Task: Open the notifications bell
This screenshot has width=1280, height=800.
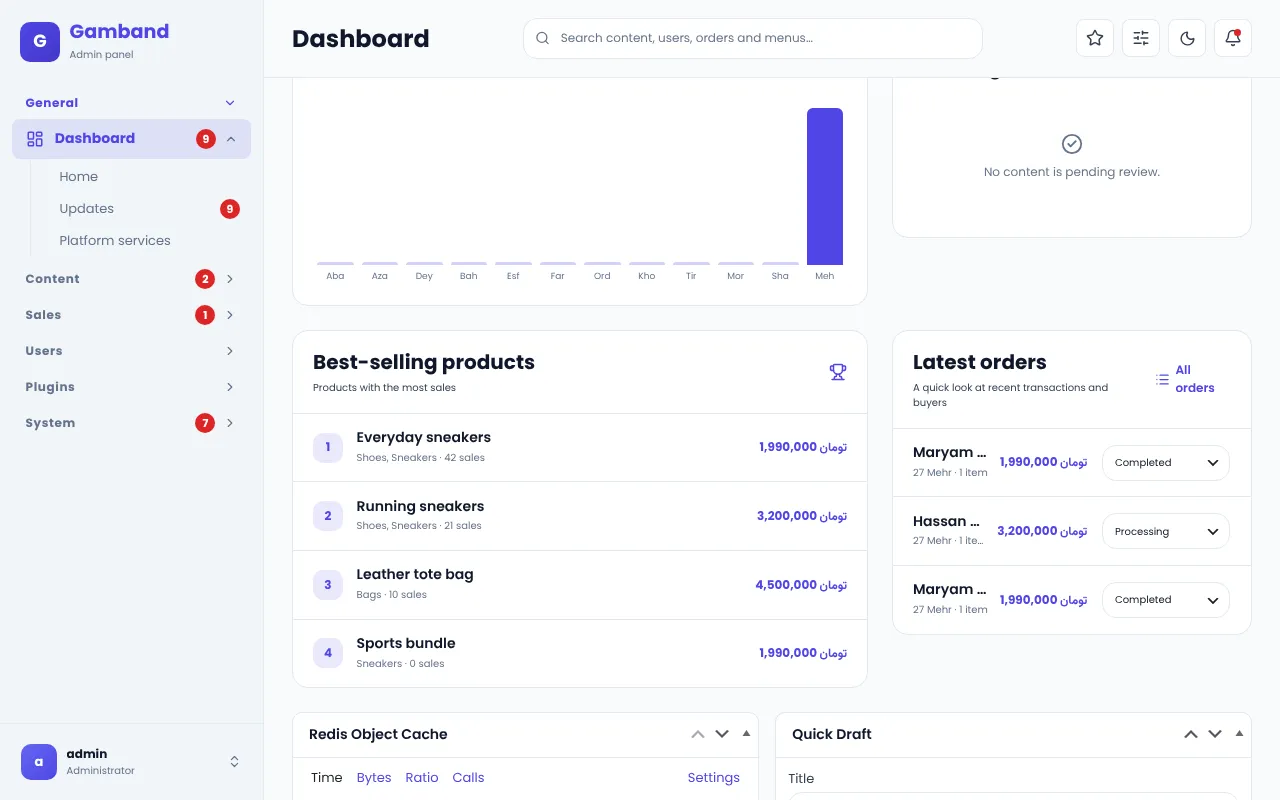Action: pos(1233,38)
